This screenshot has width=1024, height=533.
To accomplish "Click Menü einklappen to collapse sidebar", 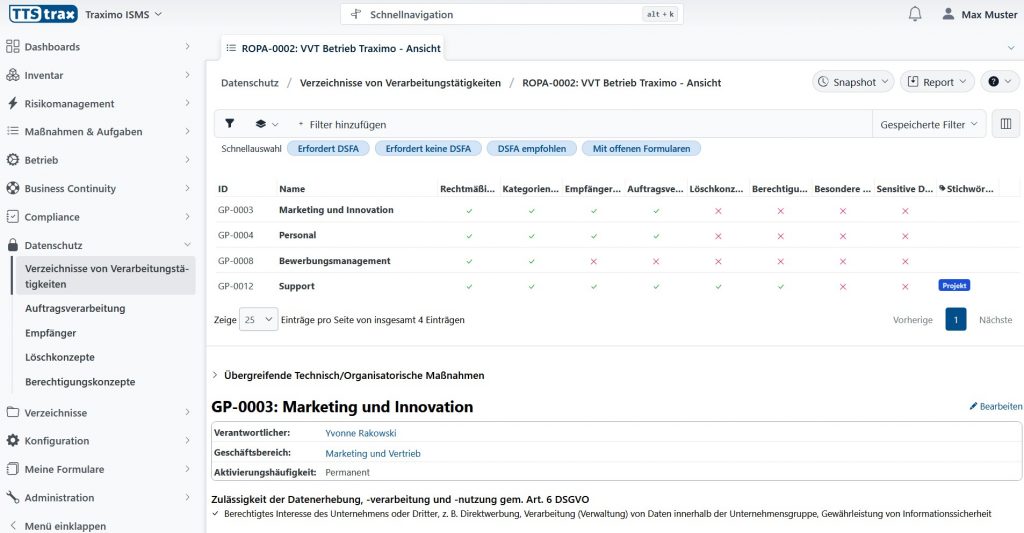I will 59,525.
